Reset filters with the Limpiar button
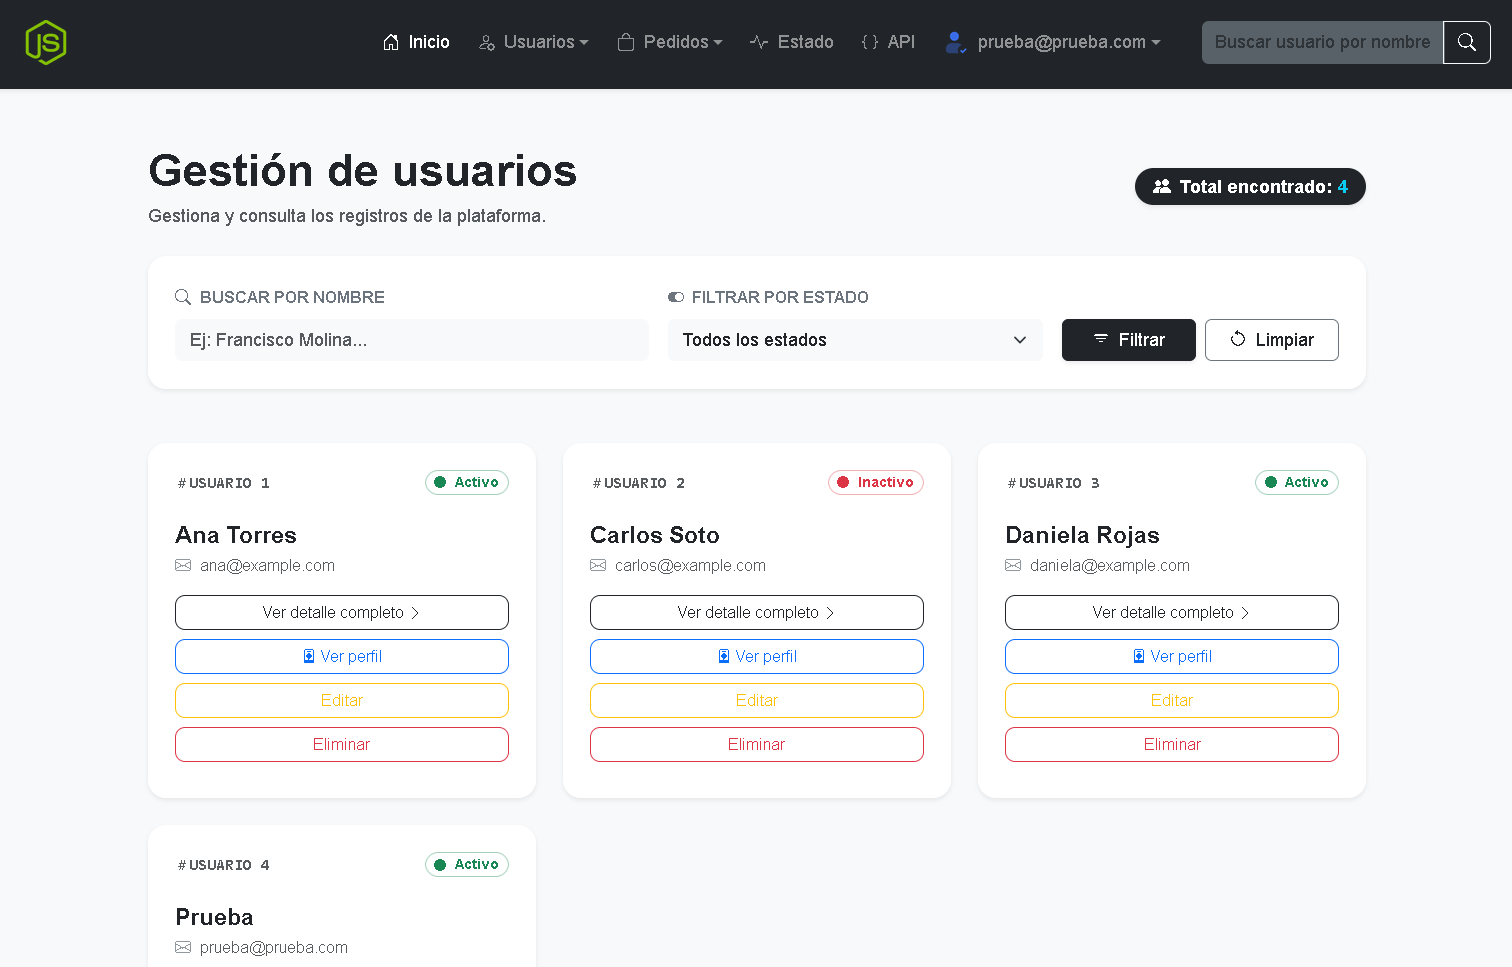The image size is (1512, 967). [x=1272, y=340]
